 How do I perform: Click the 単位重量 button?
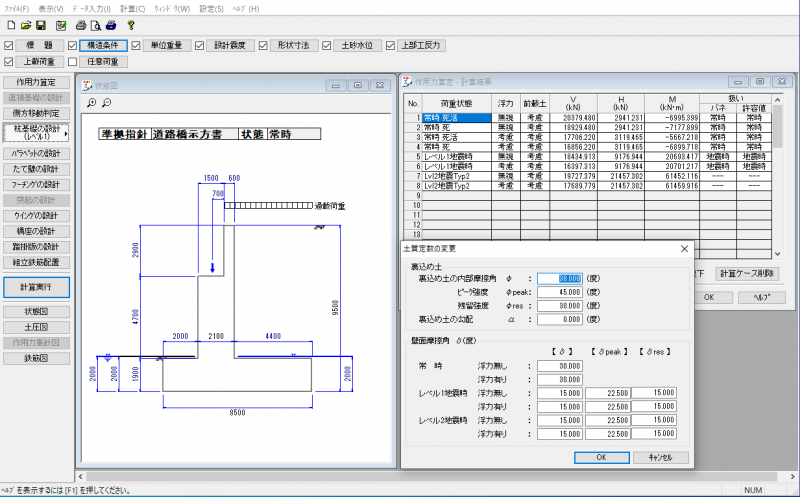167,45
